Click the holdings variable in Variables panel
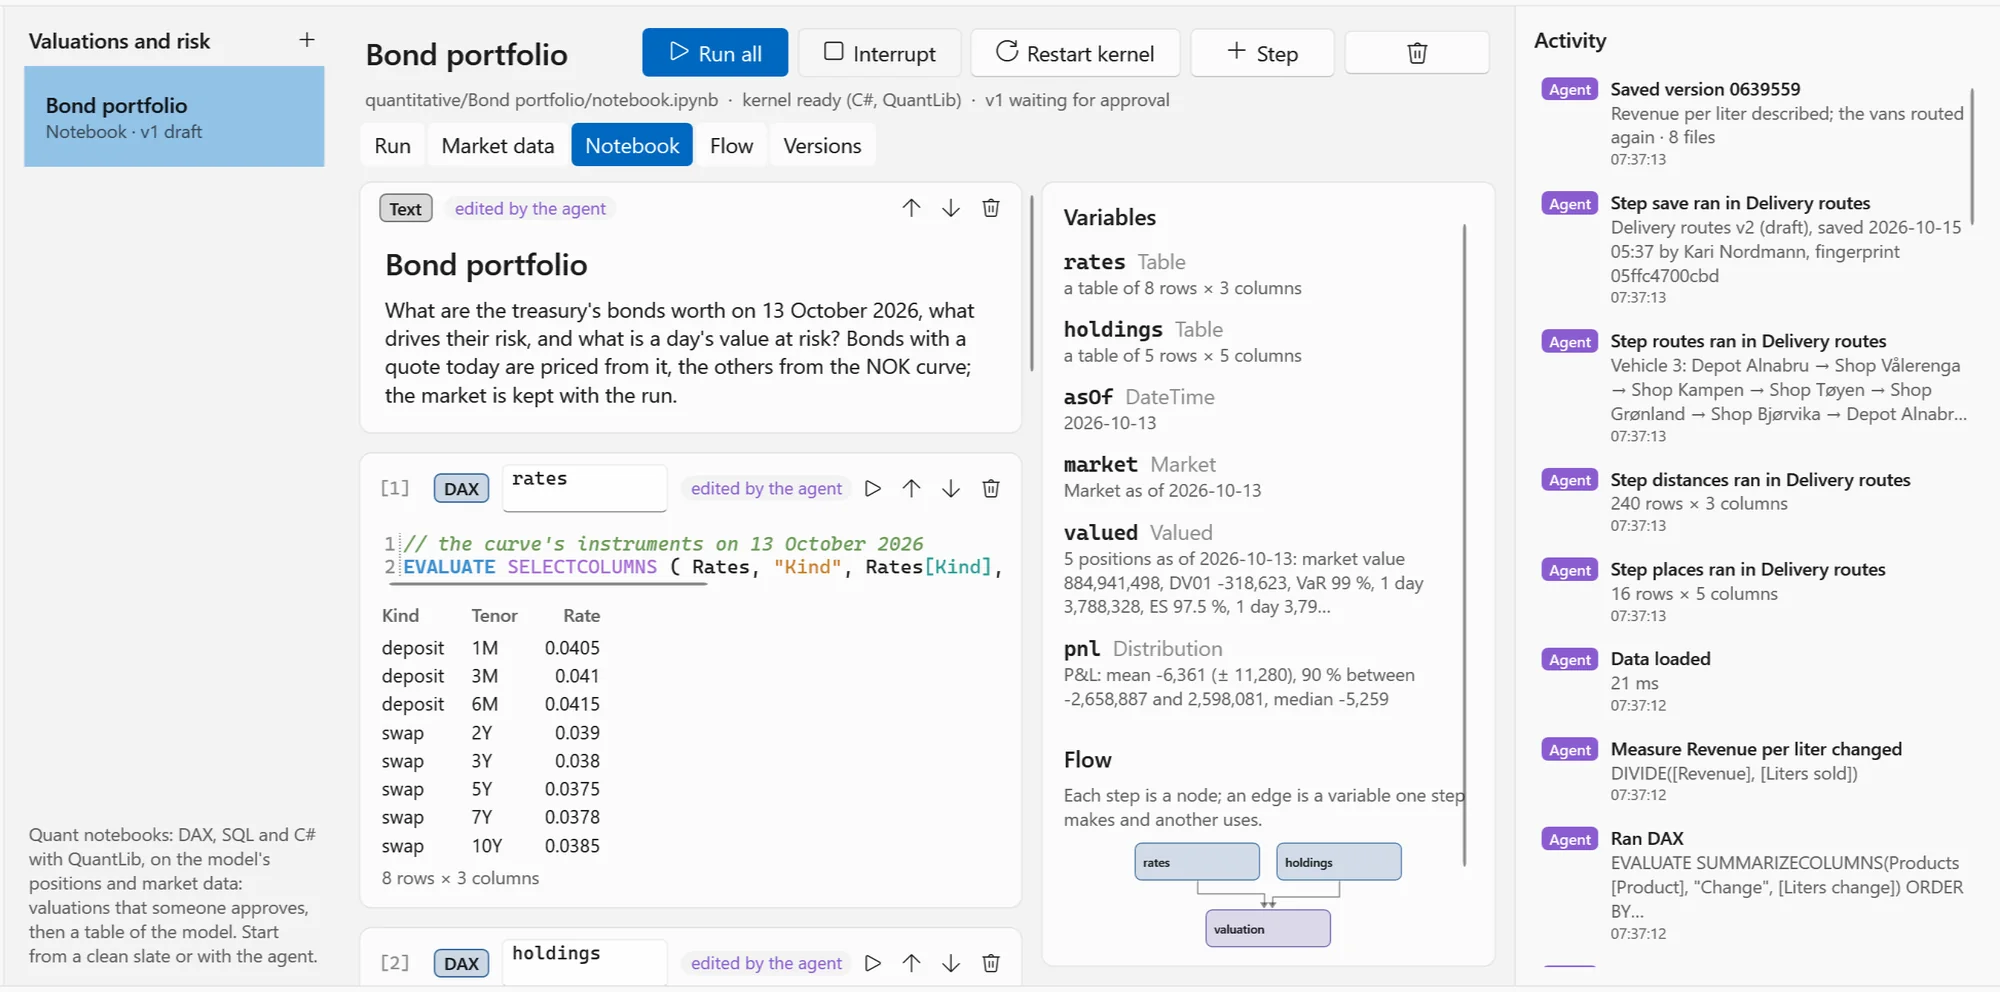Image resolution: width=2000 pixels, height=992 pixels. coord(1182,342)
